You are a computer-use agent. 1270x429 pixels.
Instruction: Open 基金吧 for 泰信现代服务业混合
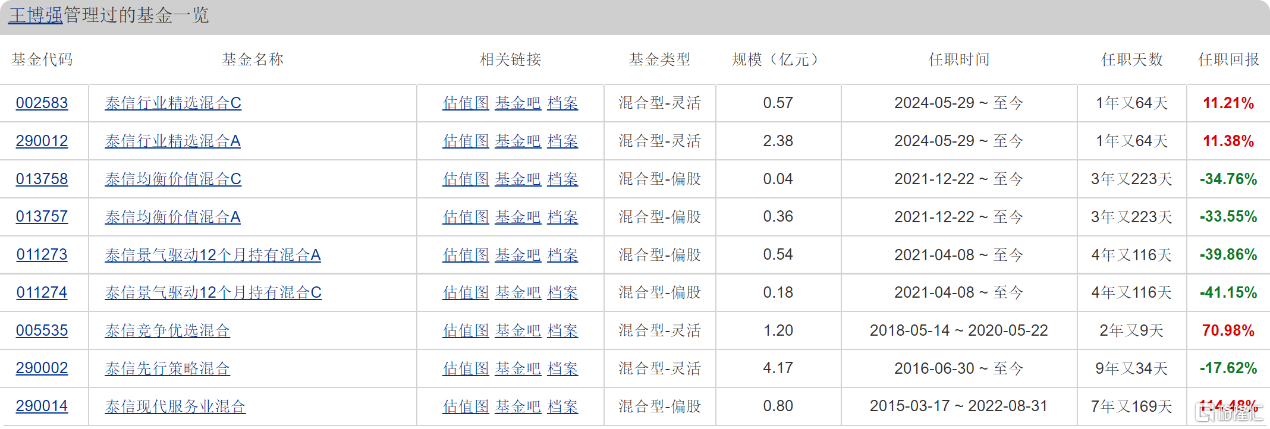point(518,407)
